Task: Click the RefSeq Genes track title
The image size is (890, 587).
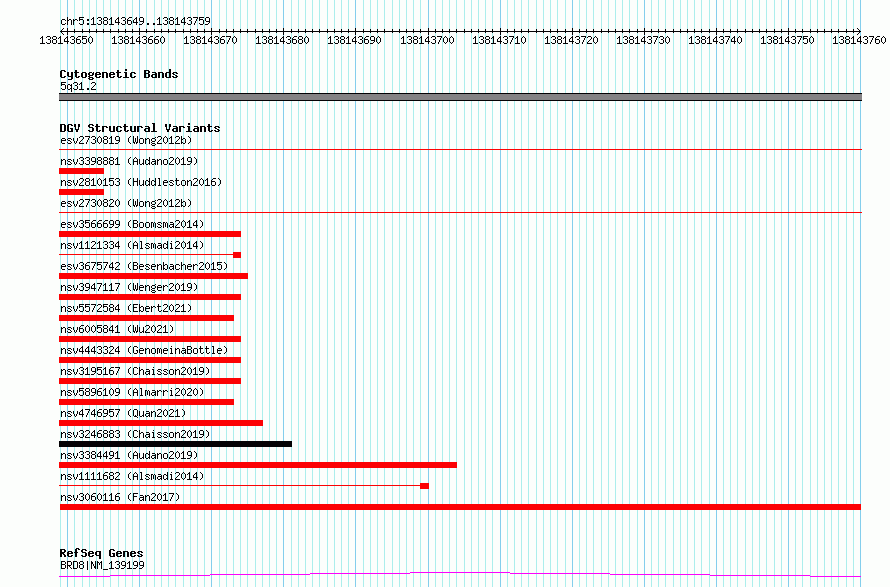Action: pos(101,553)
